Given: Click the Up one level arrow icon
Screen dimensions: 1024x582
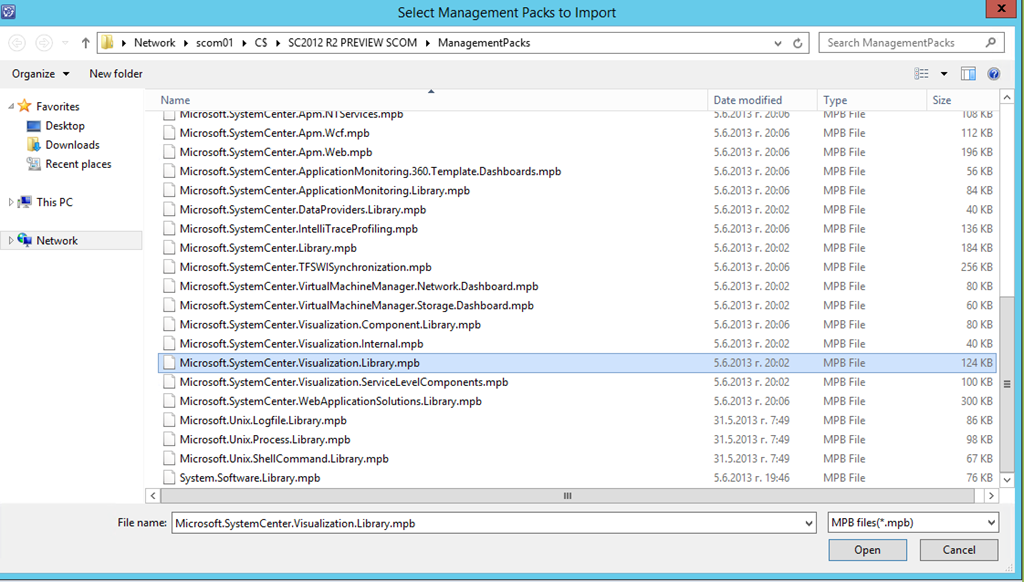Looking at the screenshot, I should pos(85,43).
